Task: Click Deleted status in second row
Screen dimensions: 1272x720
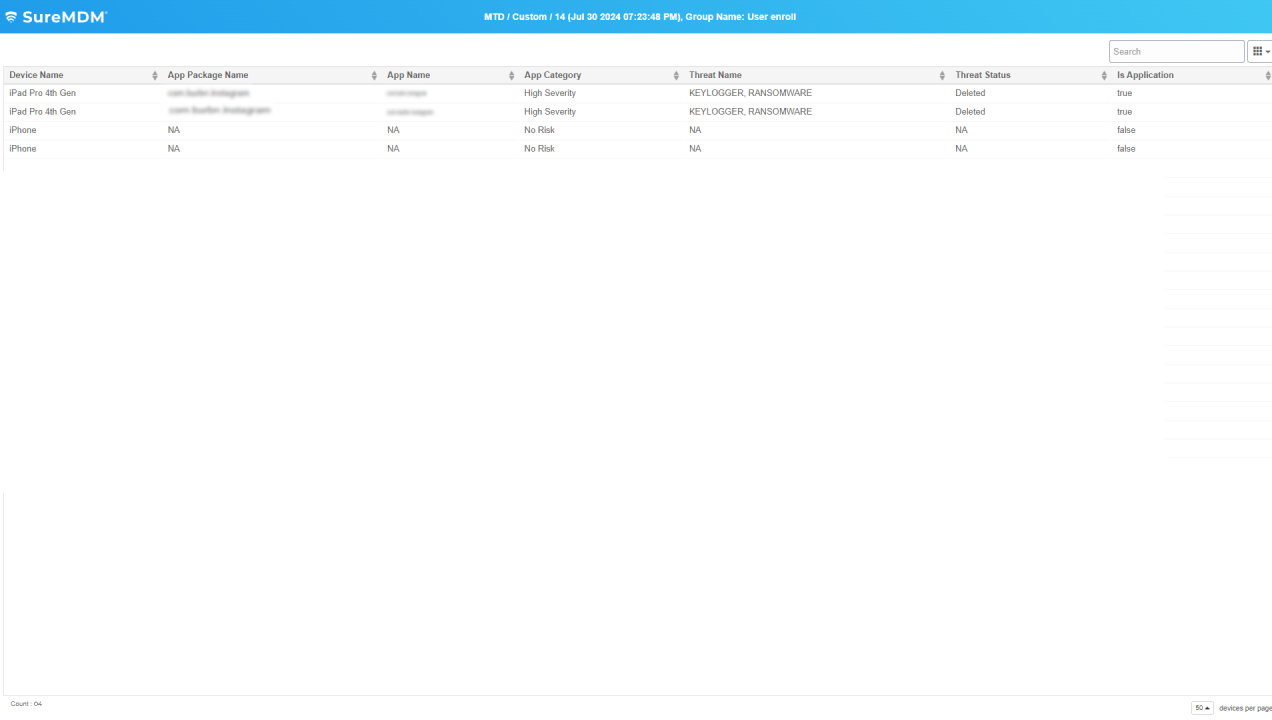Action: tap(970, 112)
